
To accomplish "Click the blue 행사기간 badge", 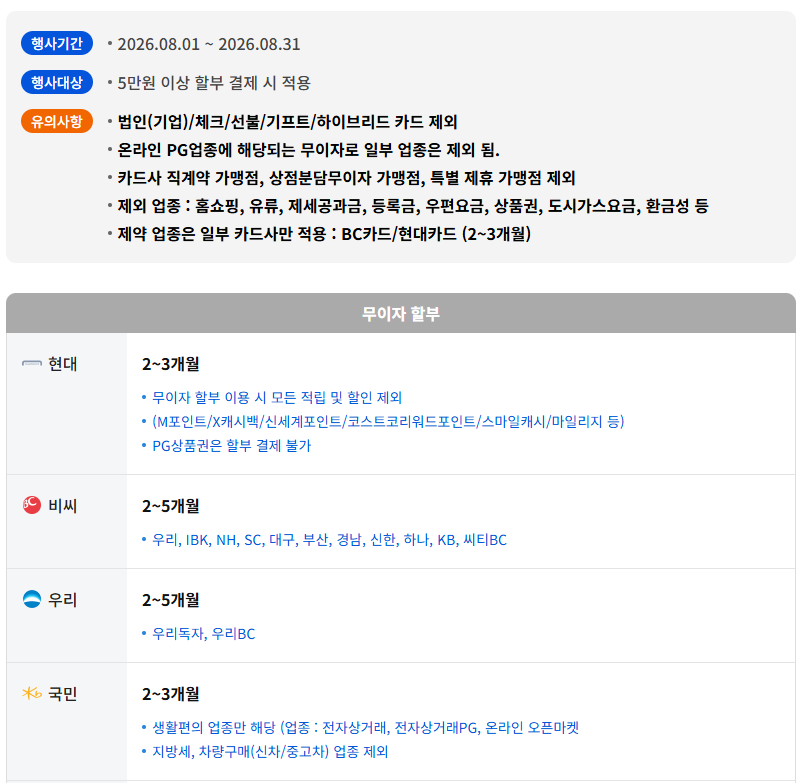I will coord(57,43).
